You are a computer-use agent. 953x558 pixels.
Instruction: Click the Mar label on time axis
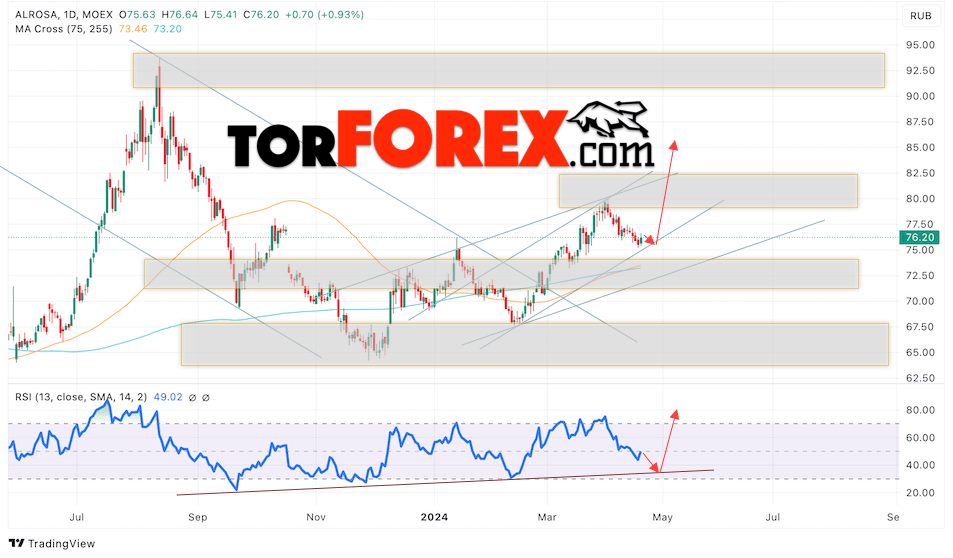pyautogui.click(x=547, y=517)
